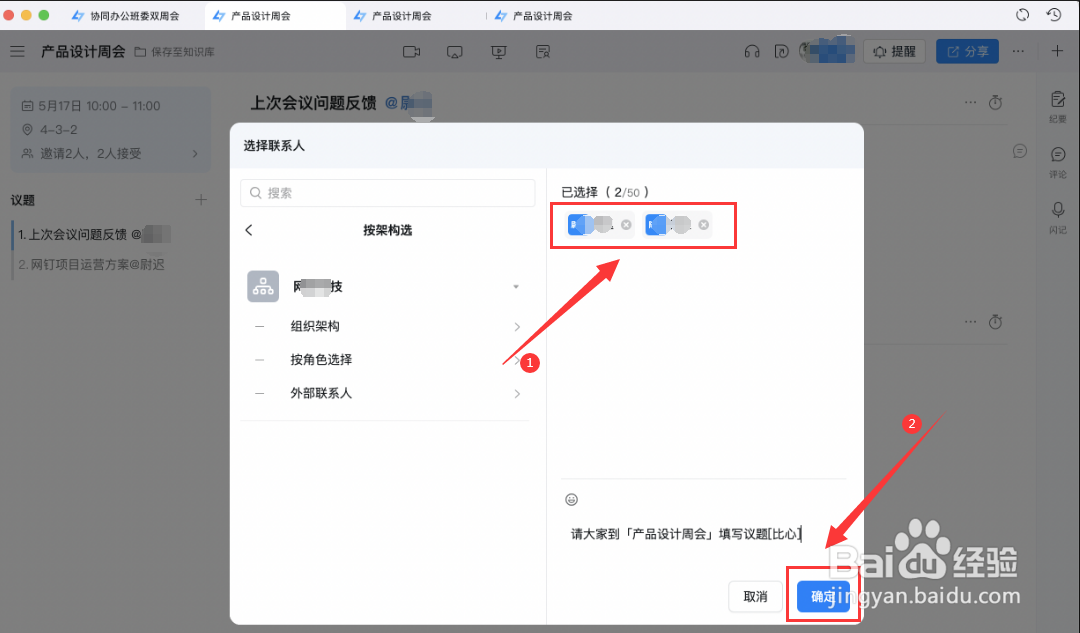The image size is (1080, 633).
Task: Switch to 协同办公班委双周会 tab
Action: [x=127, y=15]
